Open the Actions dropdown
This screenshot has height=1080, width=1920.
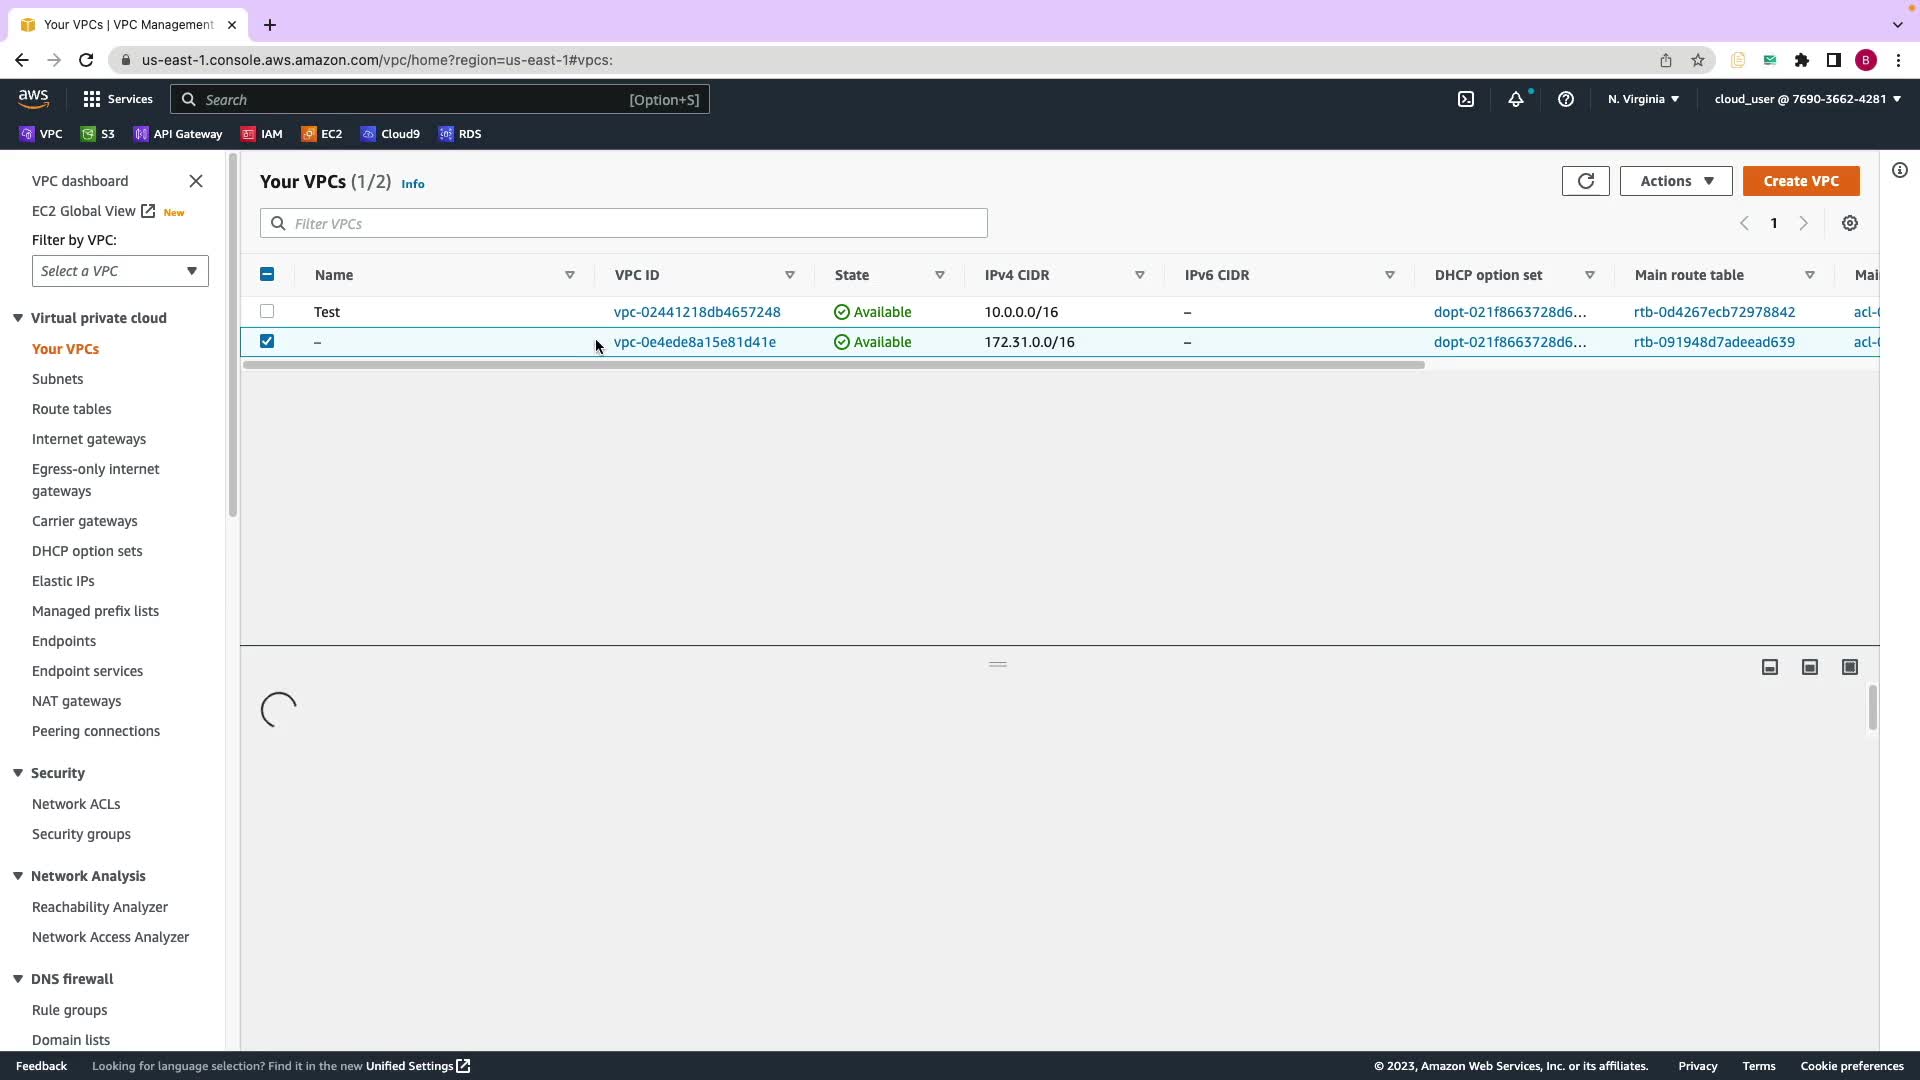point(1676,181)
